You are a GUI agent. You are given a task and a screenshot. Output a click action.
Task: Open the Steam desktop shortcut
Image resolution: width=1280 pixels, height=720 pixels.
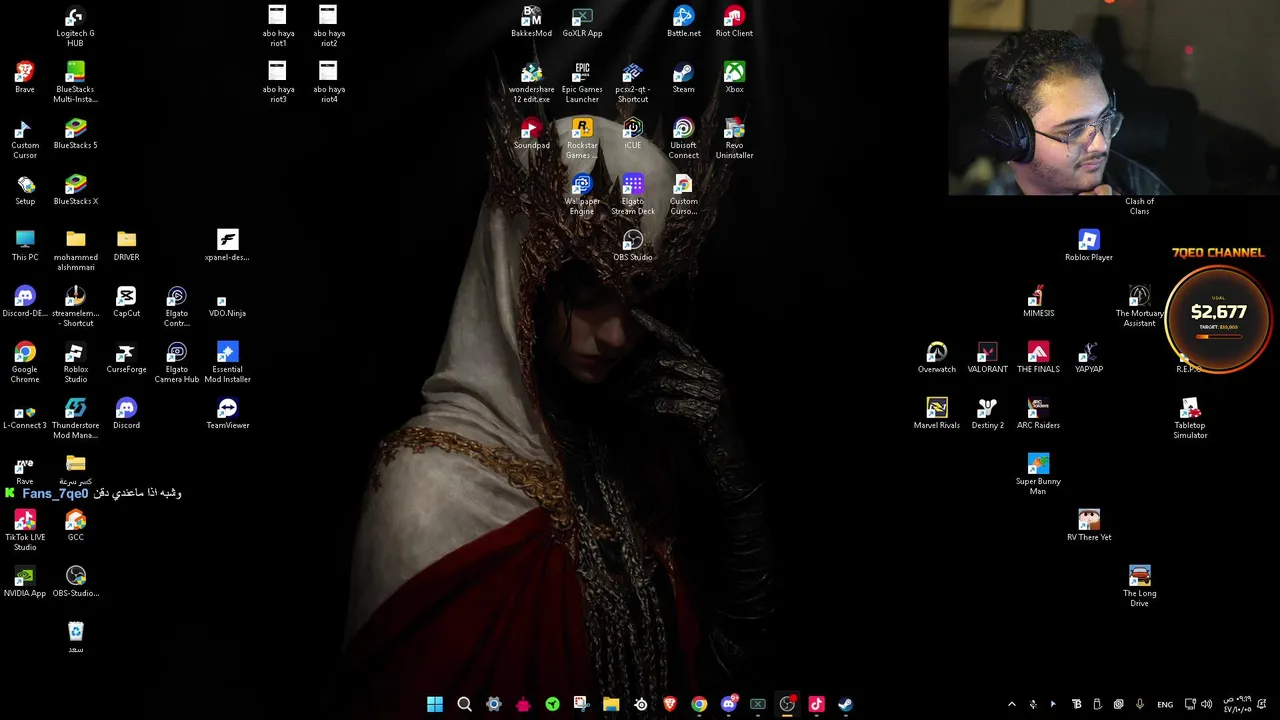(683, 78)
